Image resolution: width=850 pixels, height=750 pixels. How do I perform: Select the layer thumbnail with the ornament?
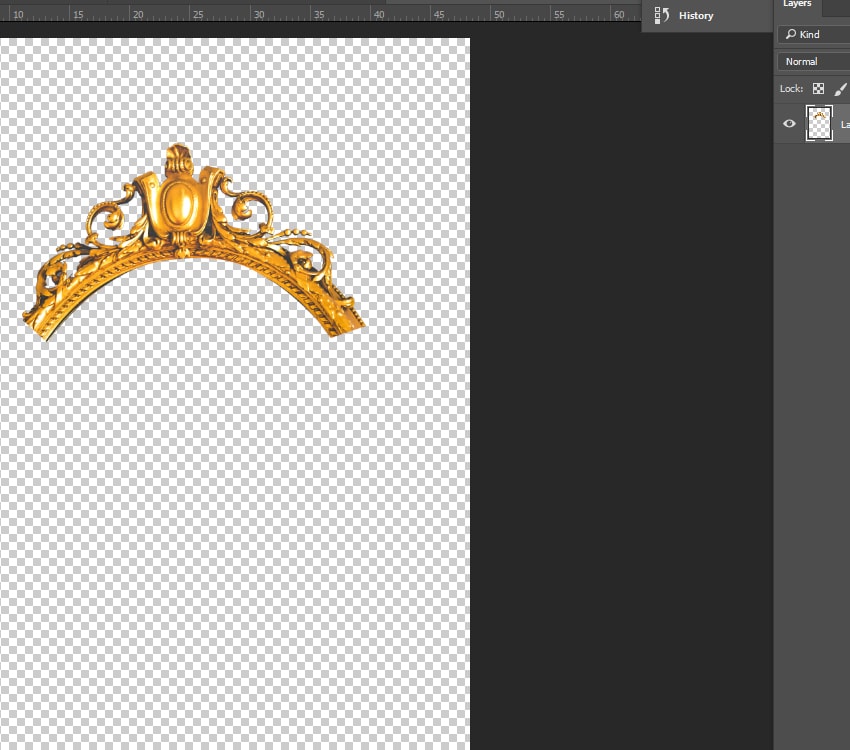coord(819,124)
